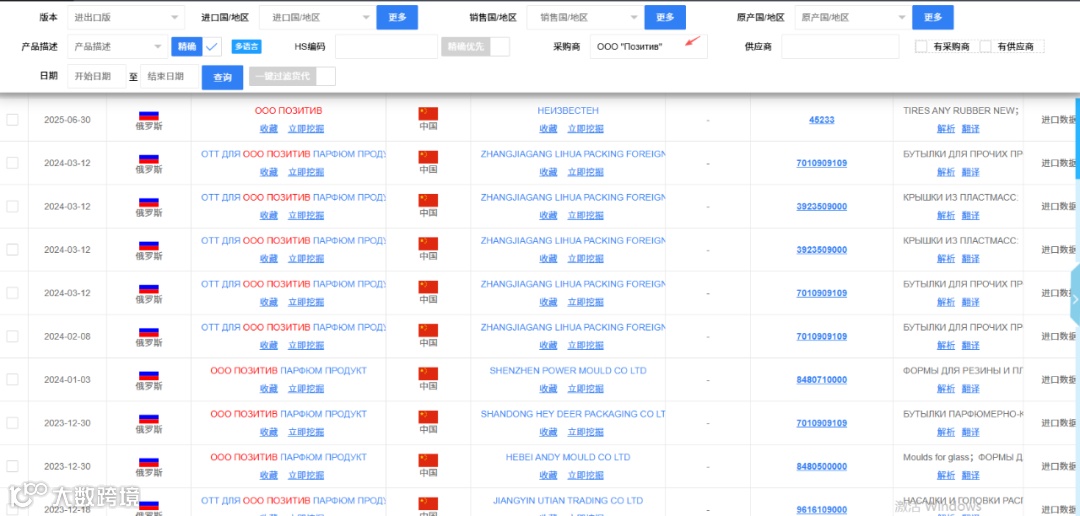Click 解析 under ФОРМЫ ДЛЯ РЕЗИНЫ description
The image size is (1080, 516).
tap(946, 389)
